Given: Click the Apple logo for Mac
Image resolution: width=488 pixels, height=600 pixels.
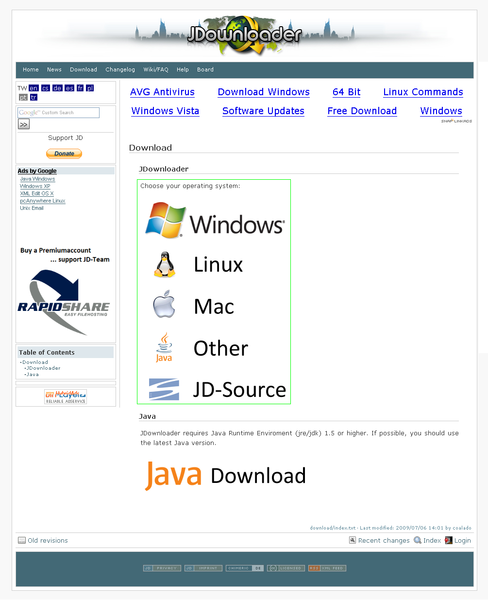Looking at the screenshot, I should click(164, 304).
